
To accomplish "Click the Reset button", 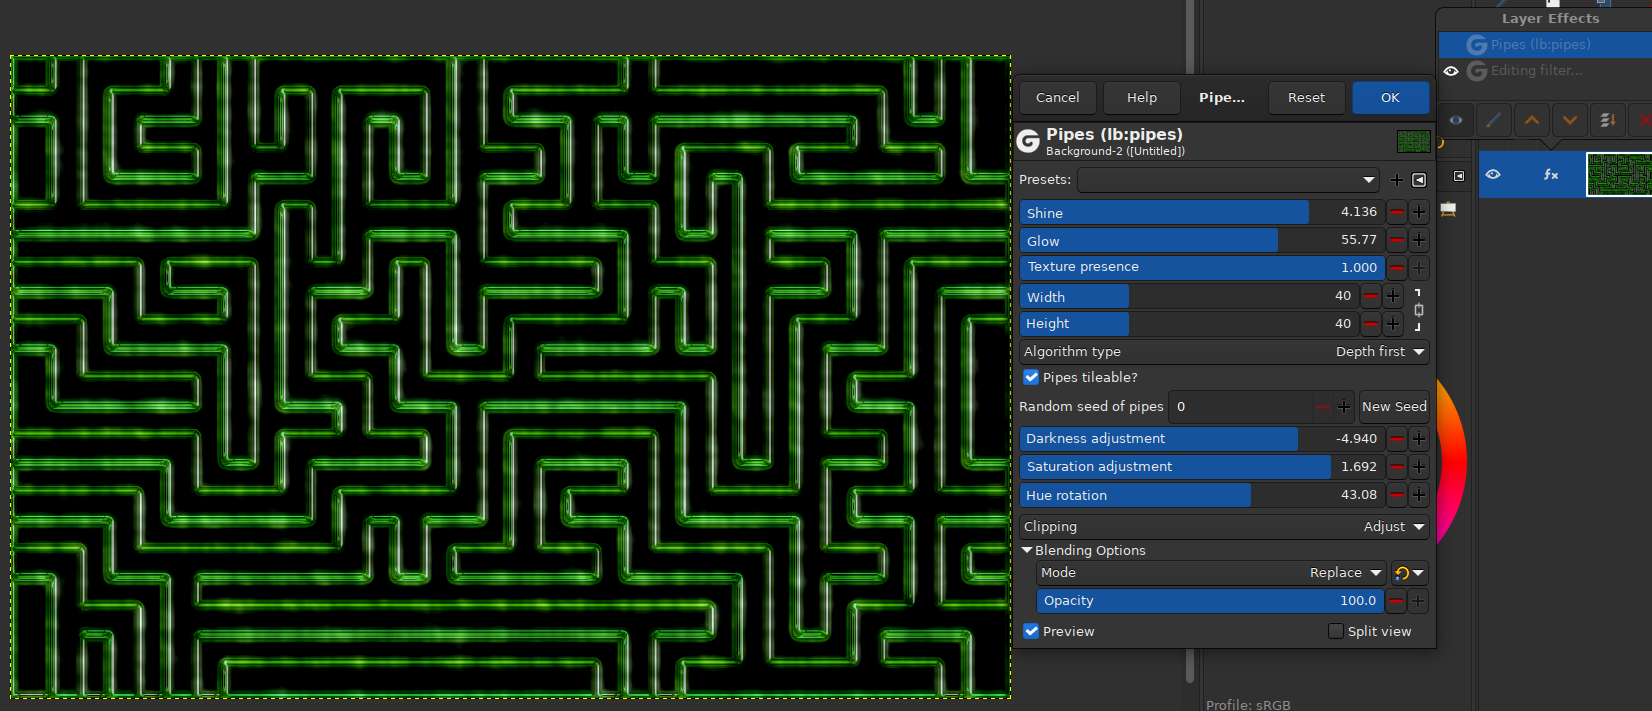I will coord(1306,98).
